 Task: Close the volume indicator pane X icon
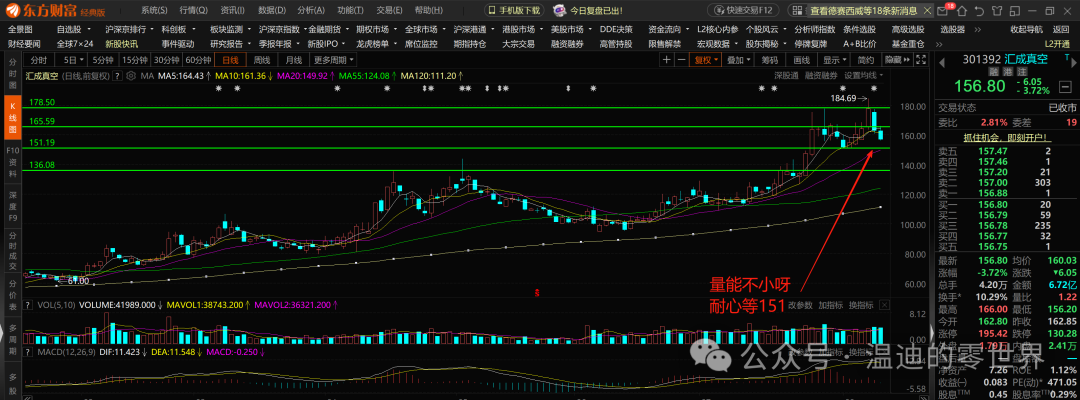[884, 305]
